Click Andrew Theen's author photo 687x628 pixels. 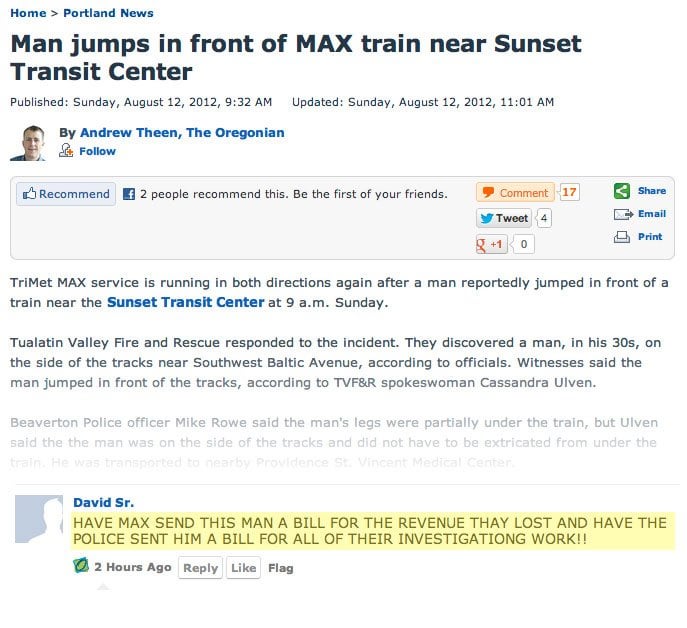28,143
